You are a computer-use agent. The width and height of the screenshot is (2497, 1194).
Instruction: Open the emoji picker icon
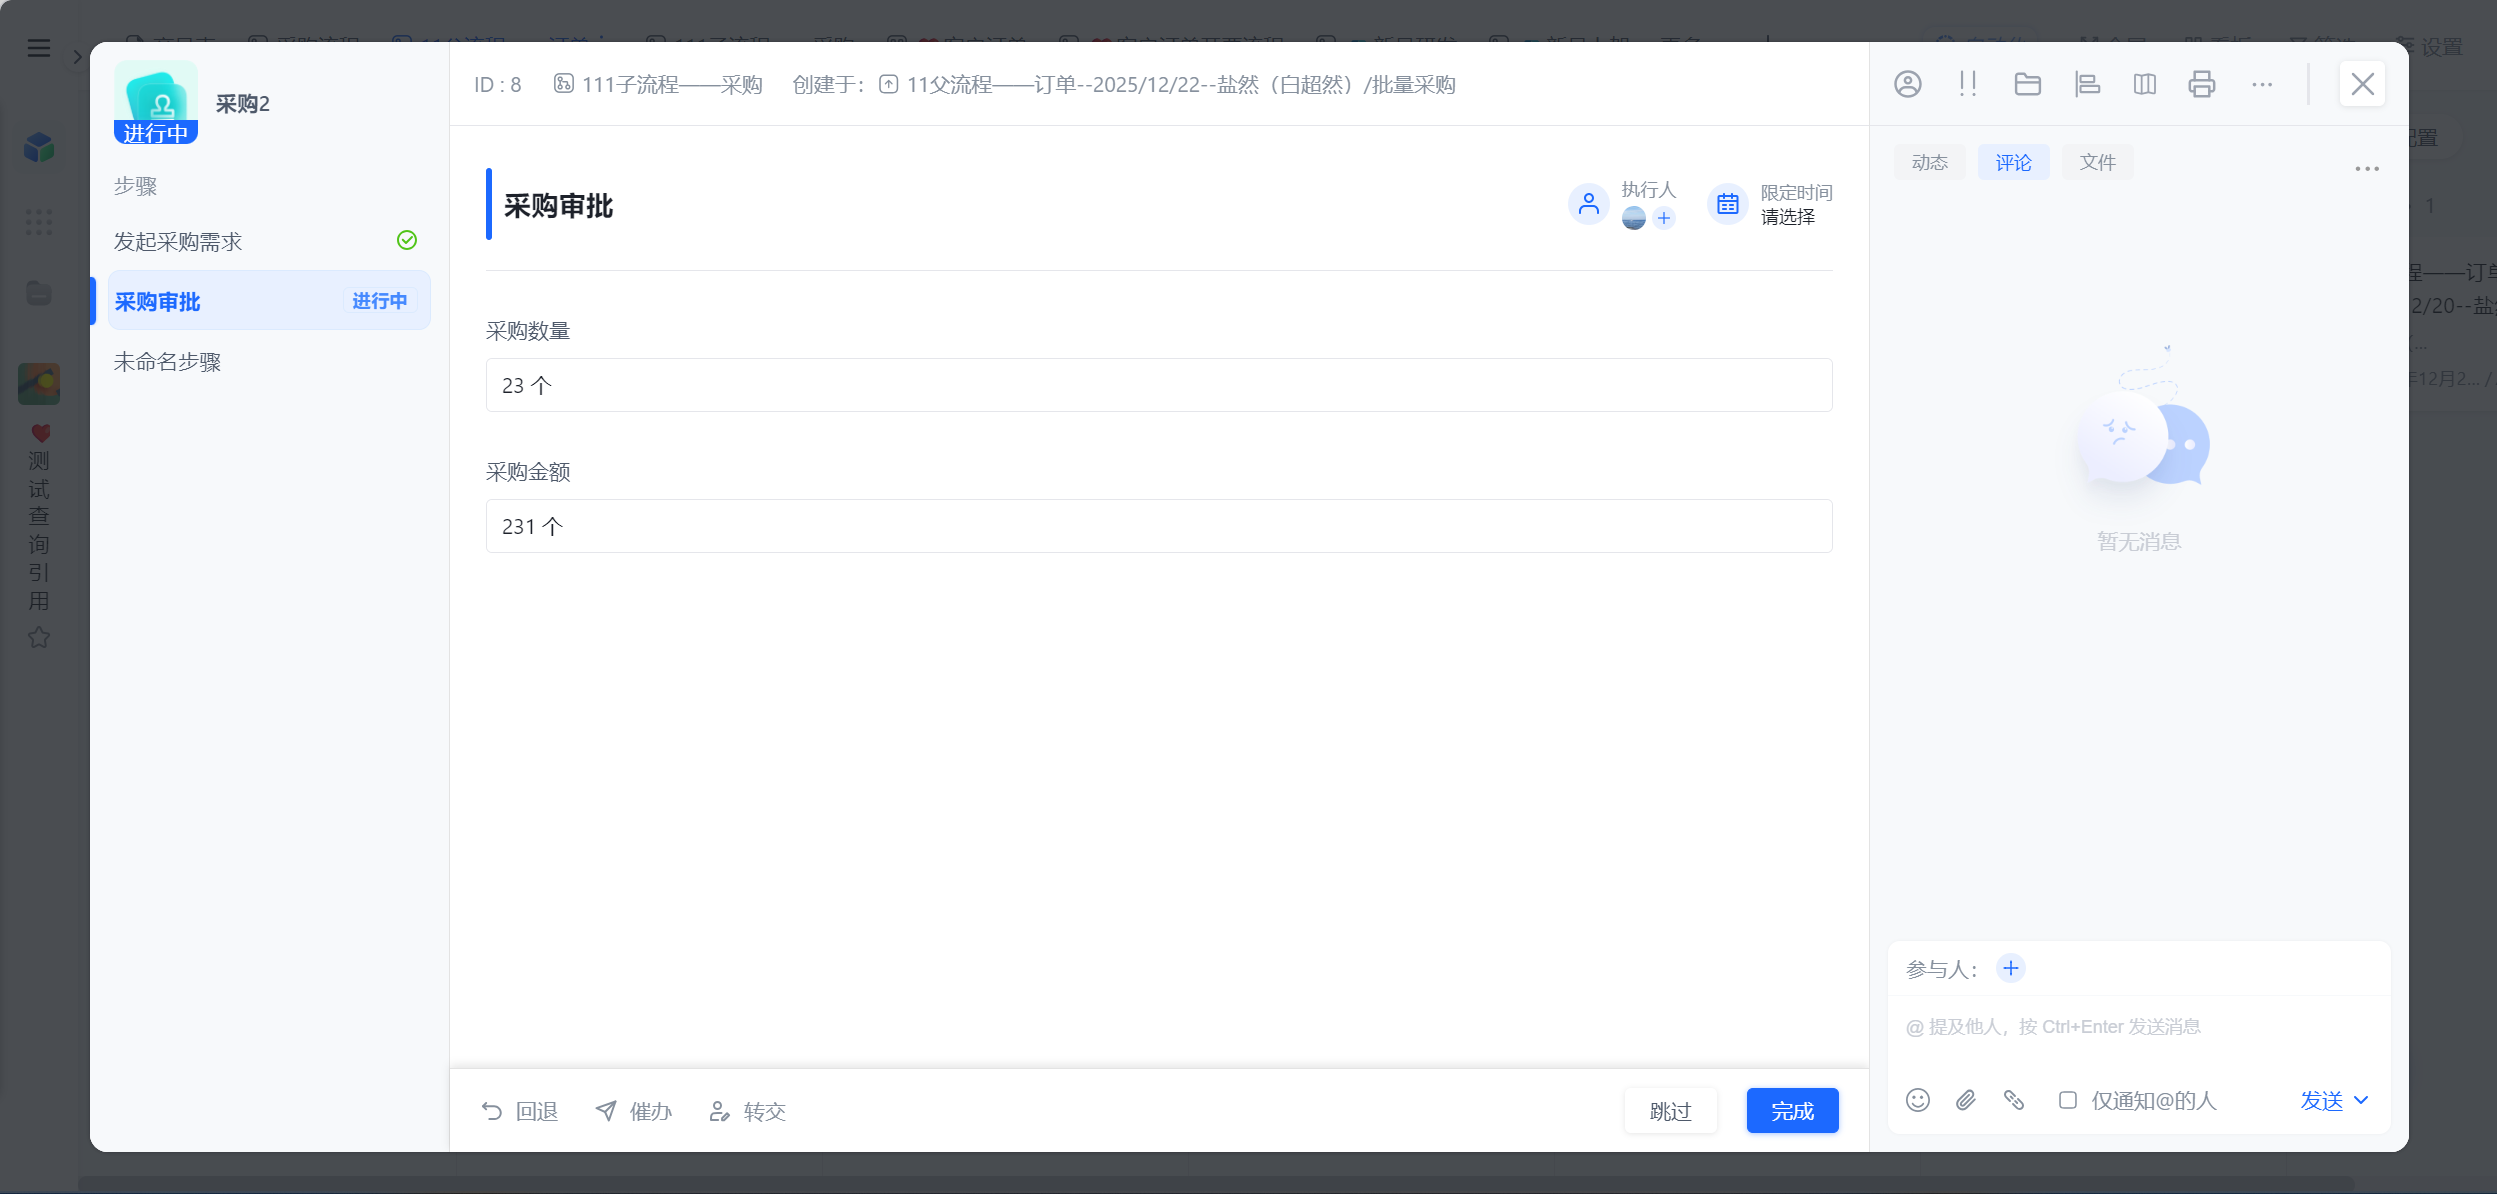point(1917,1100)
